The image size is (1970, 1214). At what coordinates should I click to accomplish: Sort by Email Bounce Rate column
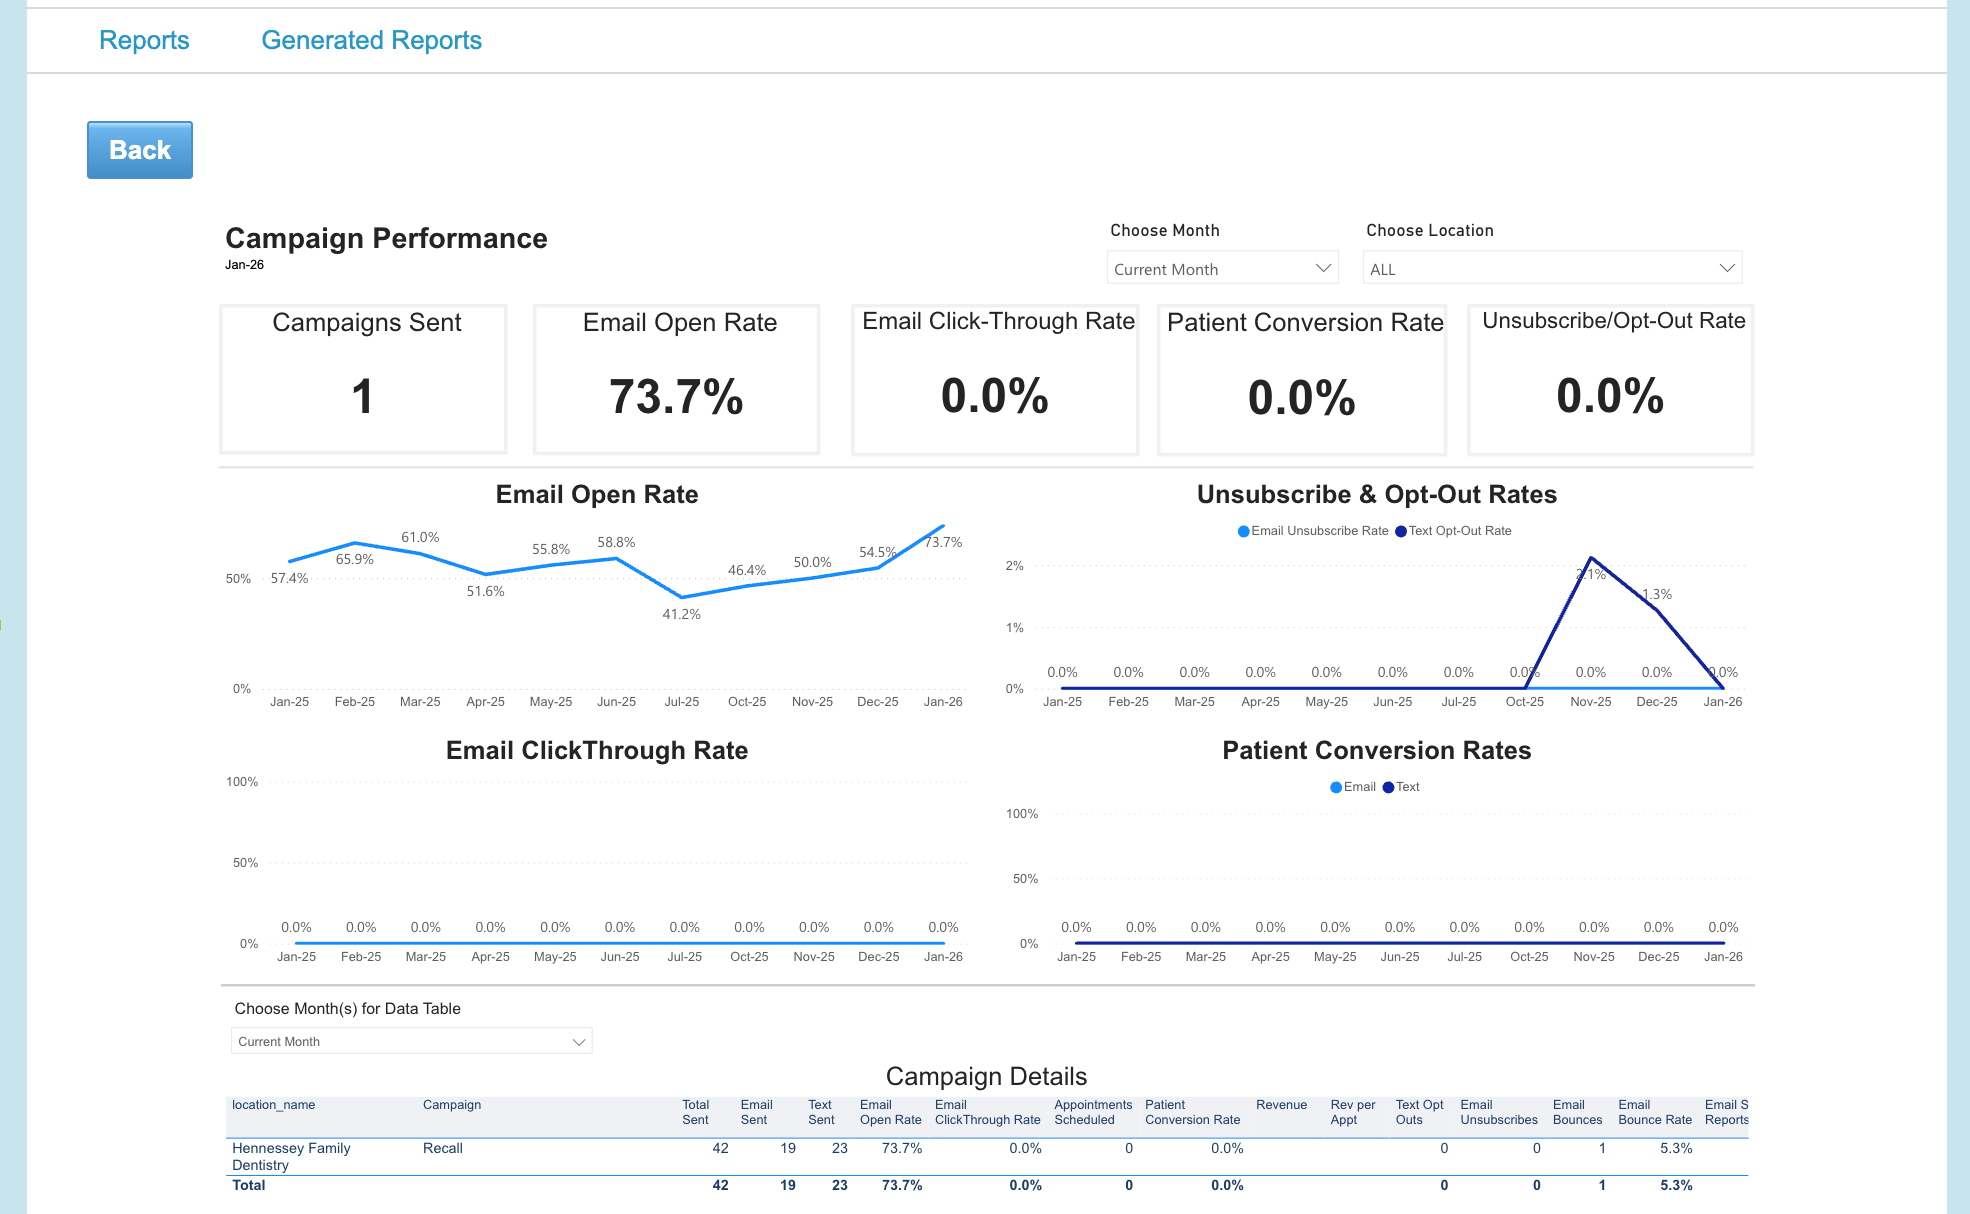coord(1654,1112)
